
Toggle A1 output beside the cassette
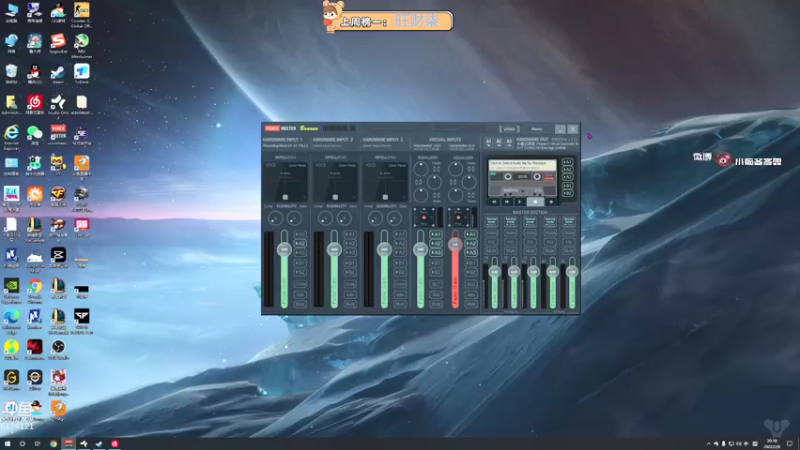coord(567,162)
